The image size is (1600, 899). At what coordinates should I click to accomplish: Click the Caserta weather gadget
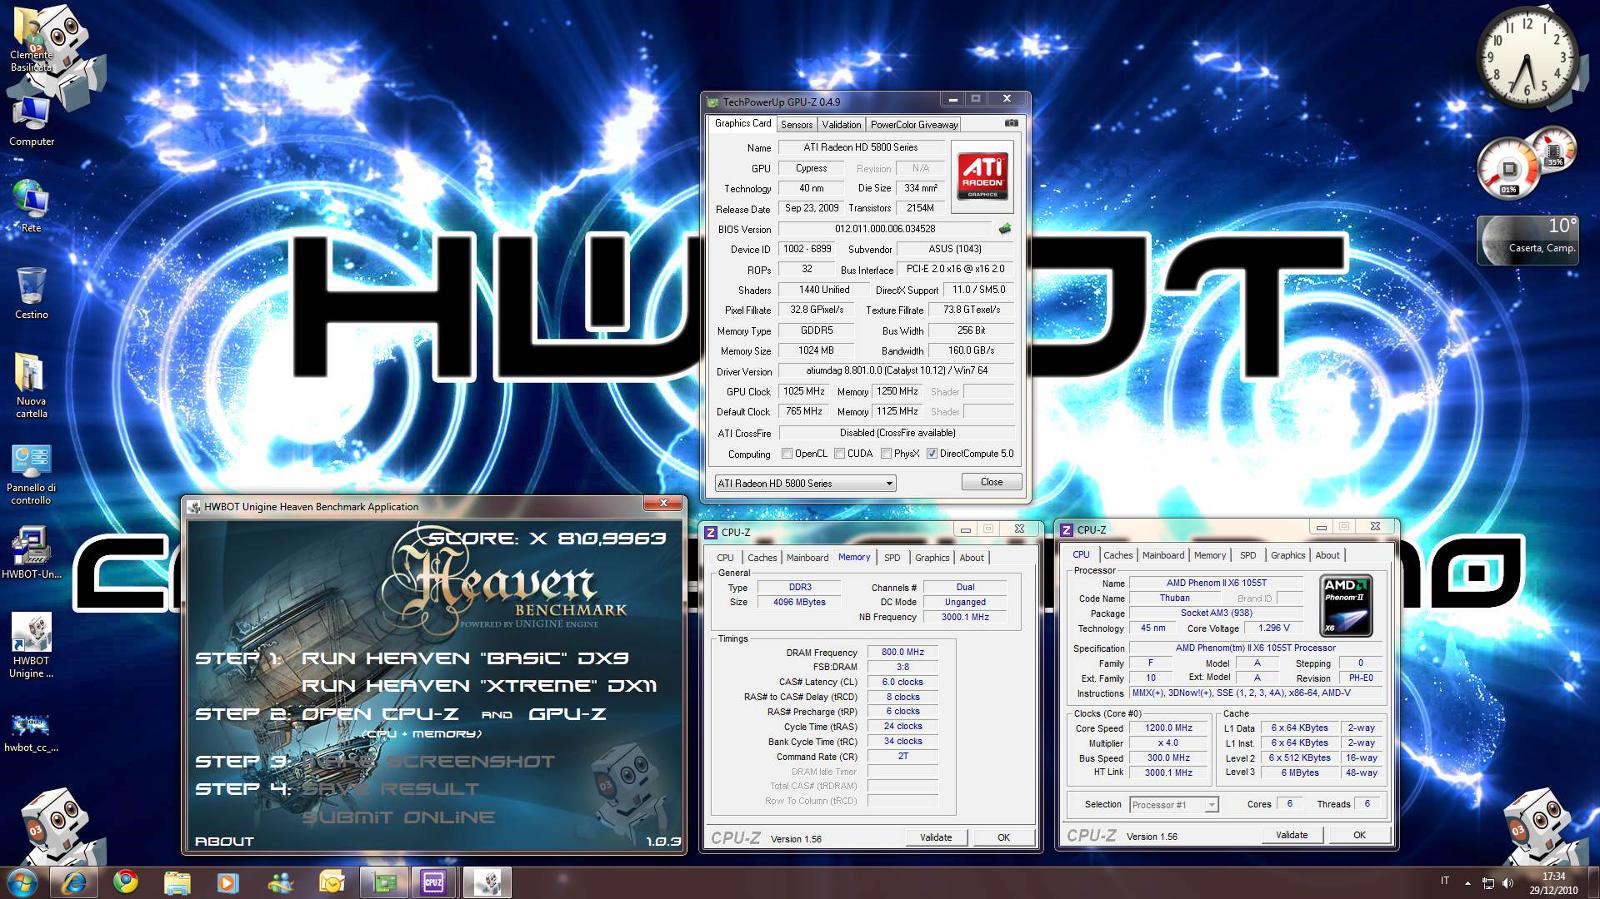pyautogui.click(x=1527, y=240)
